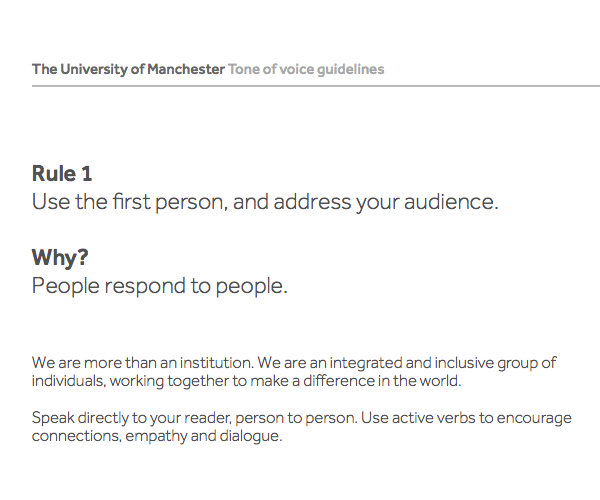This screenshot has width=600, height=500.
Task: Click the word "Manchester" in the header
Action: pyautogui.click(x=186, y=70)
